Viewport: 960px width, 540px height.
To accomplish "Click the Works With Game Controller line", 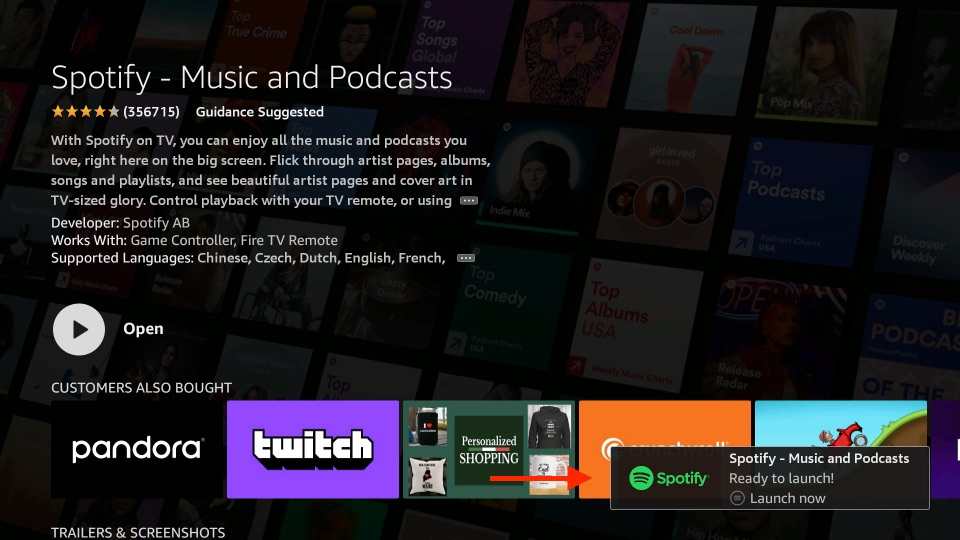I will click(194, 241).
